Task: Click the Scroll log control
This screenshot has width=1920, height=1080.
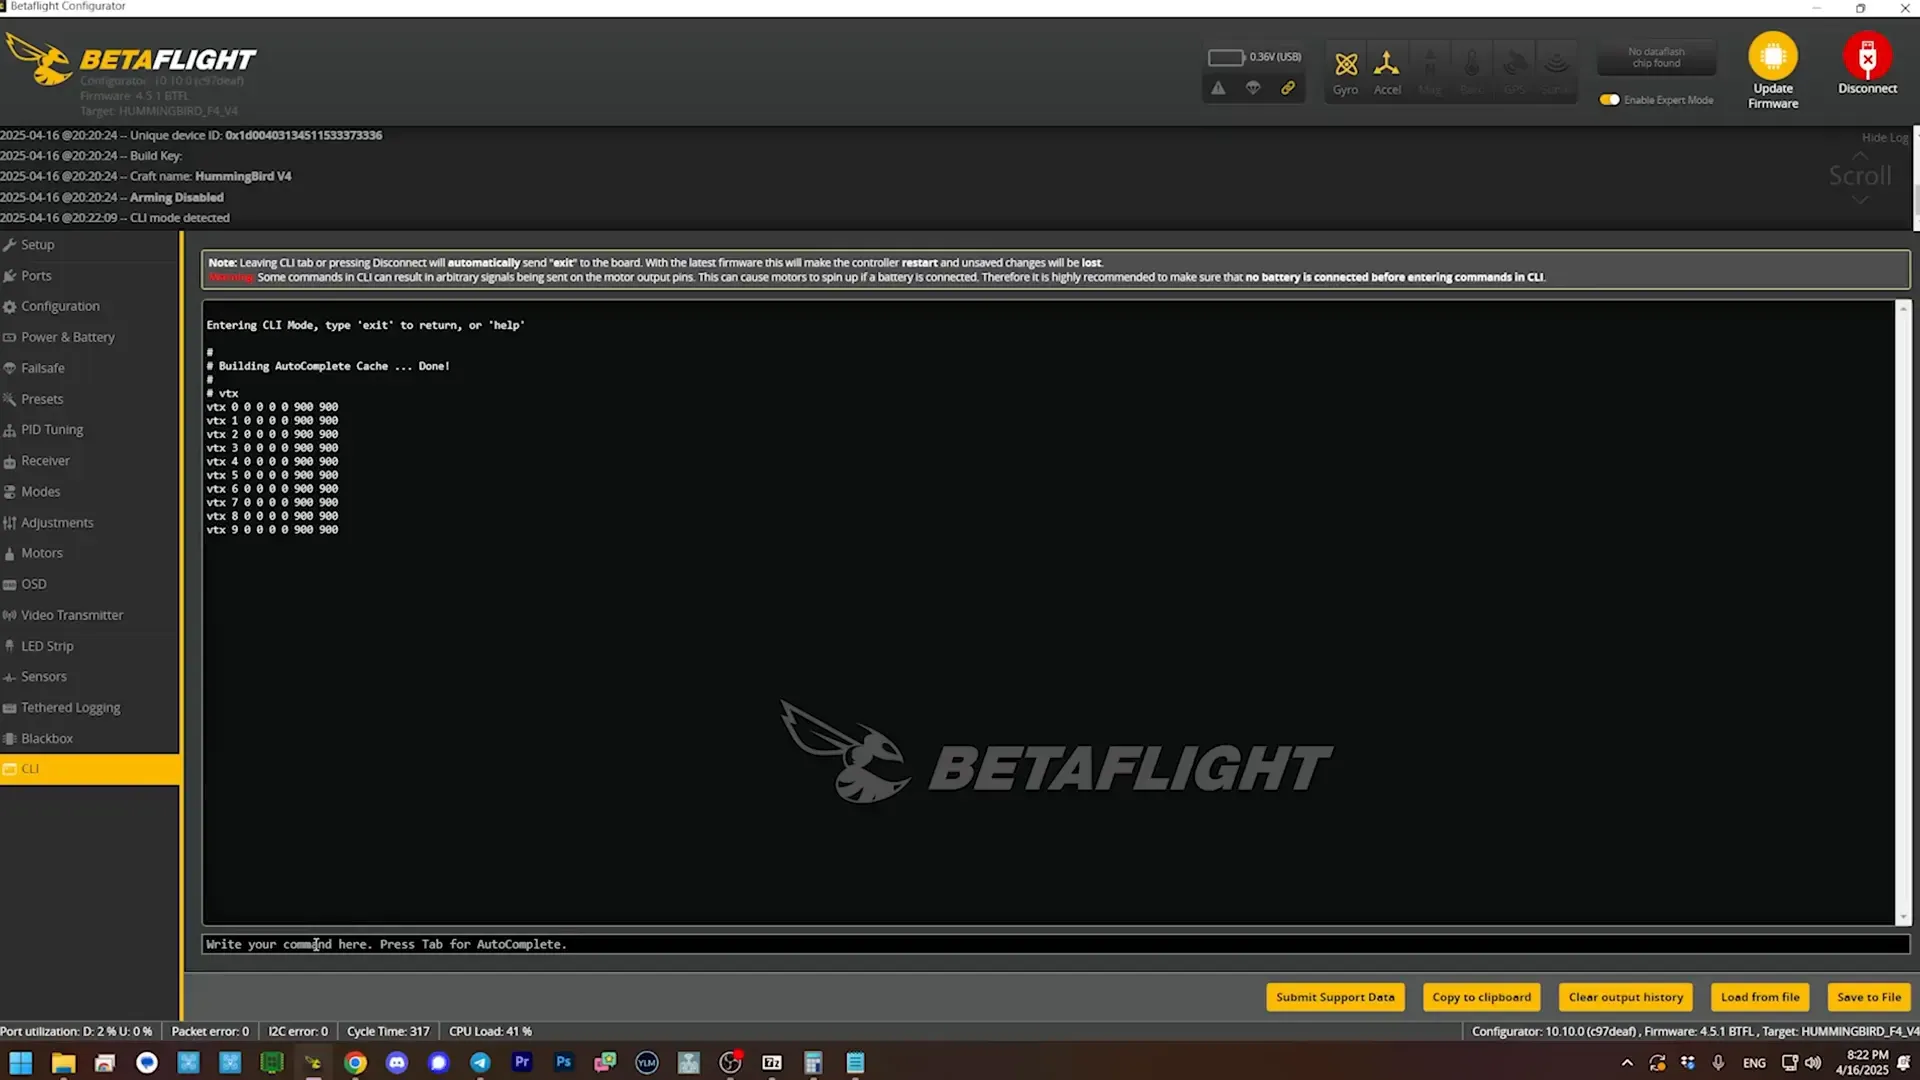Action: 1860,176
